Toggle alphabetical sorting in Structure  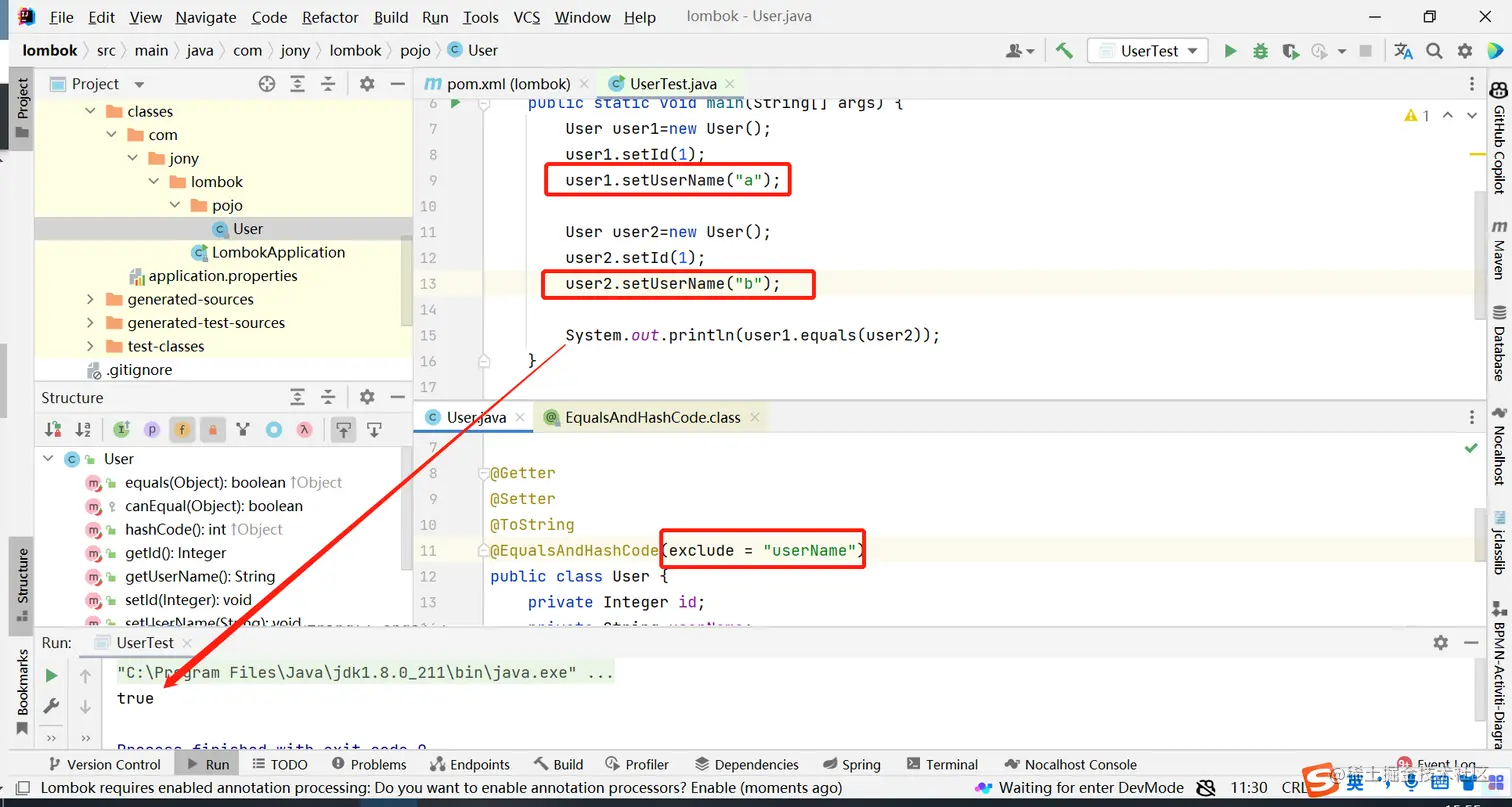tap(83, 430)
